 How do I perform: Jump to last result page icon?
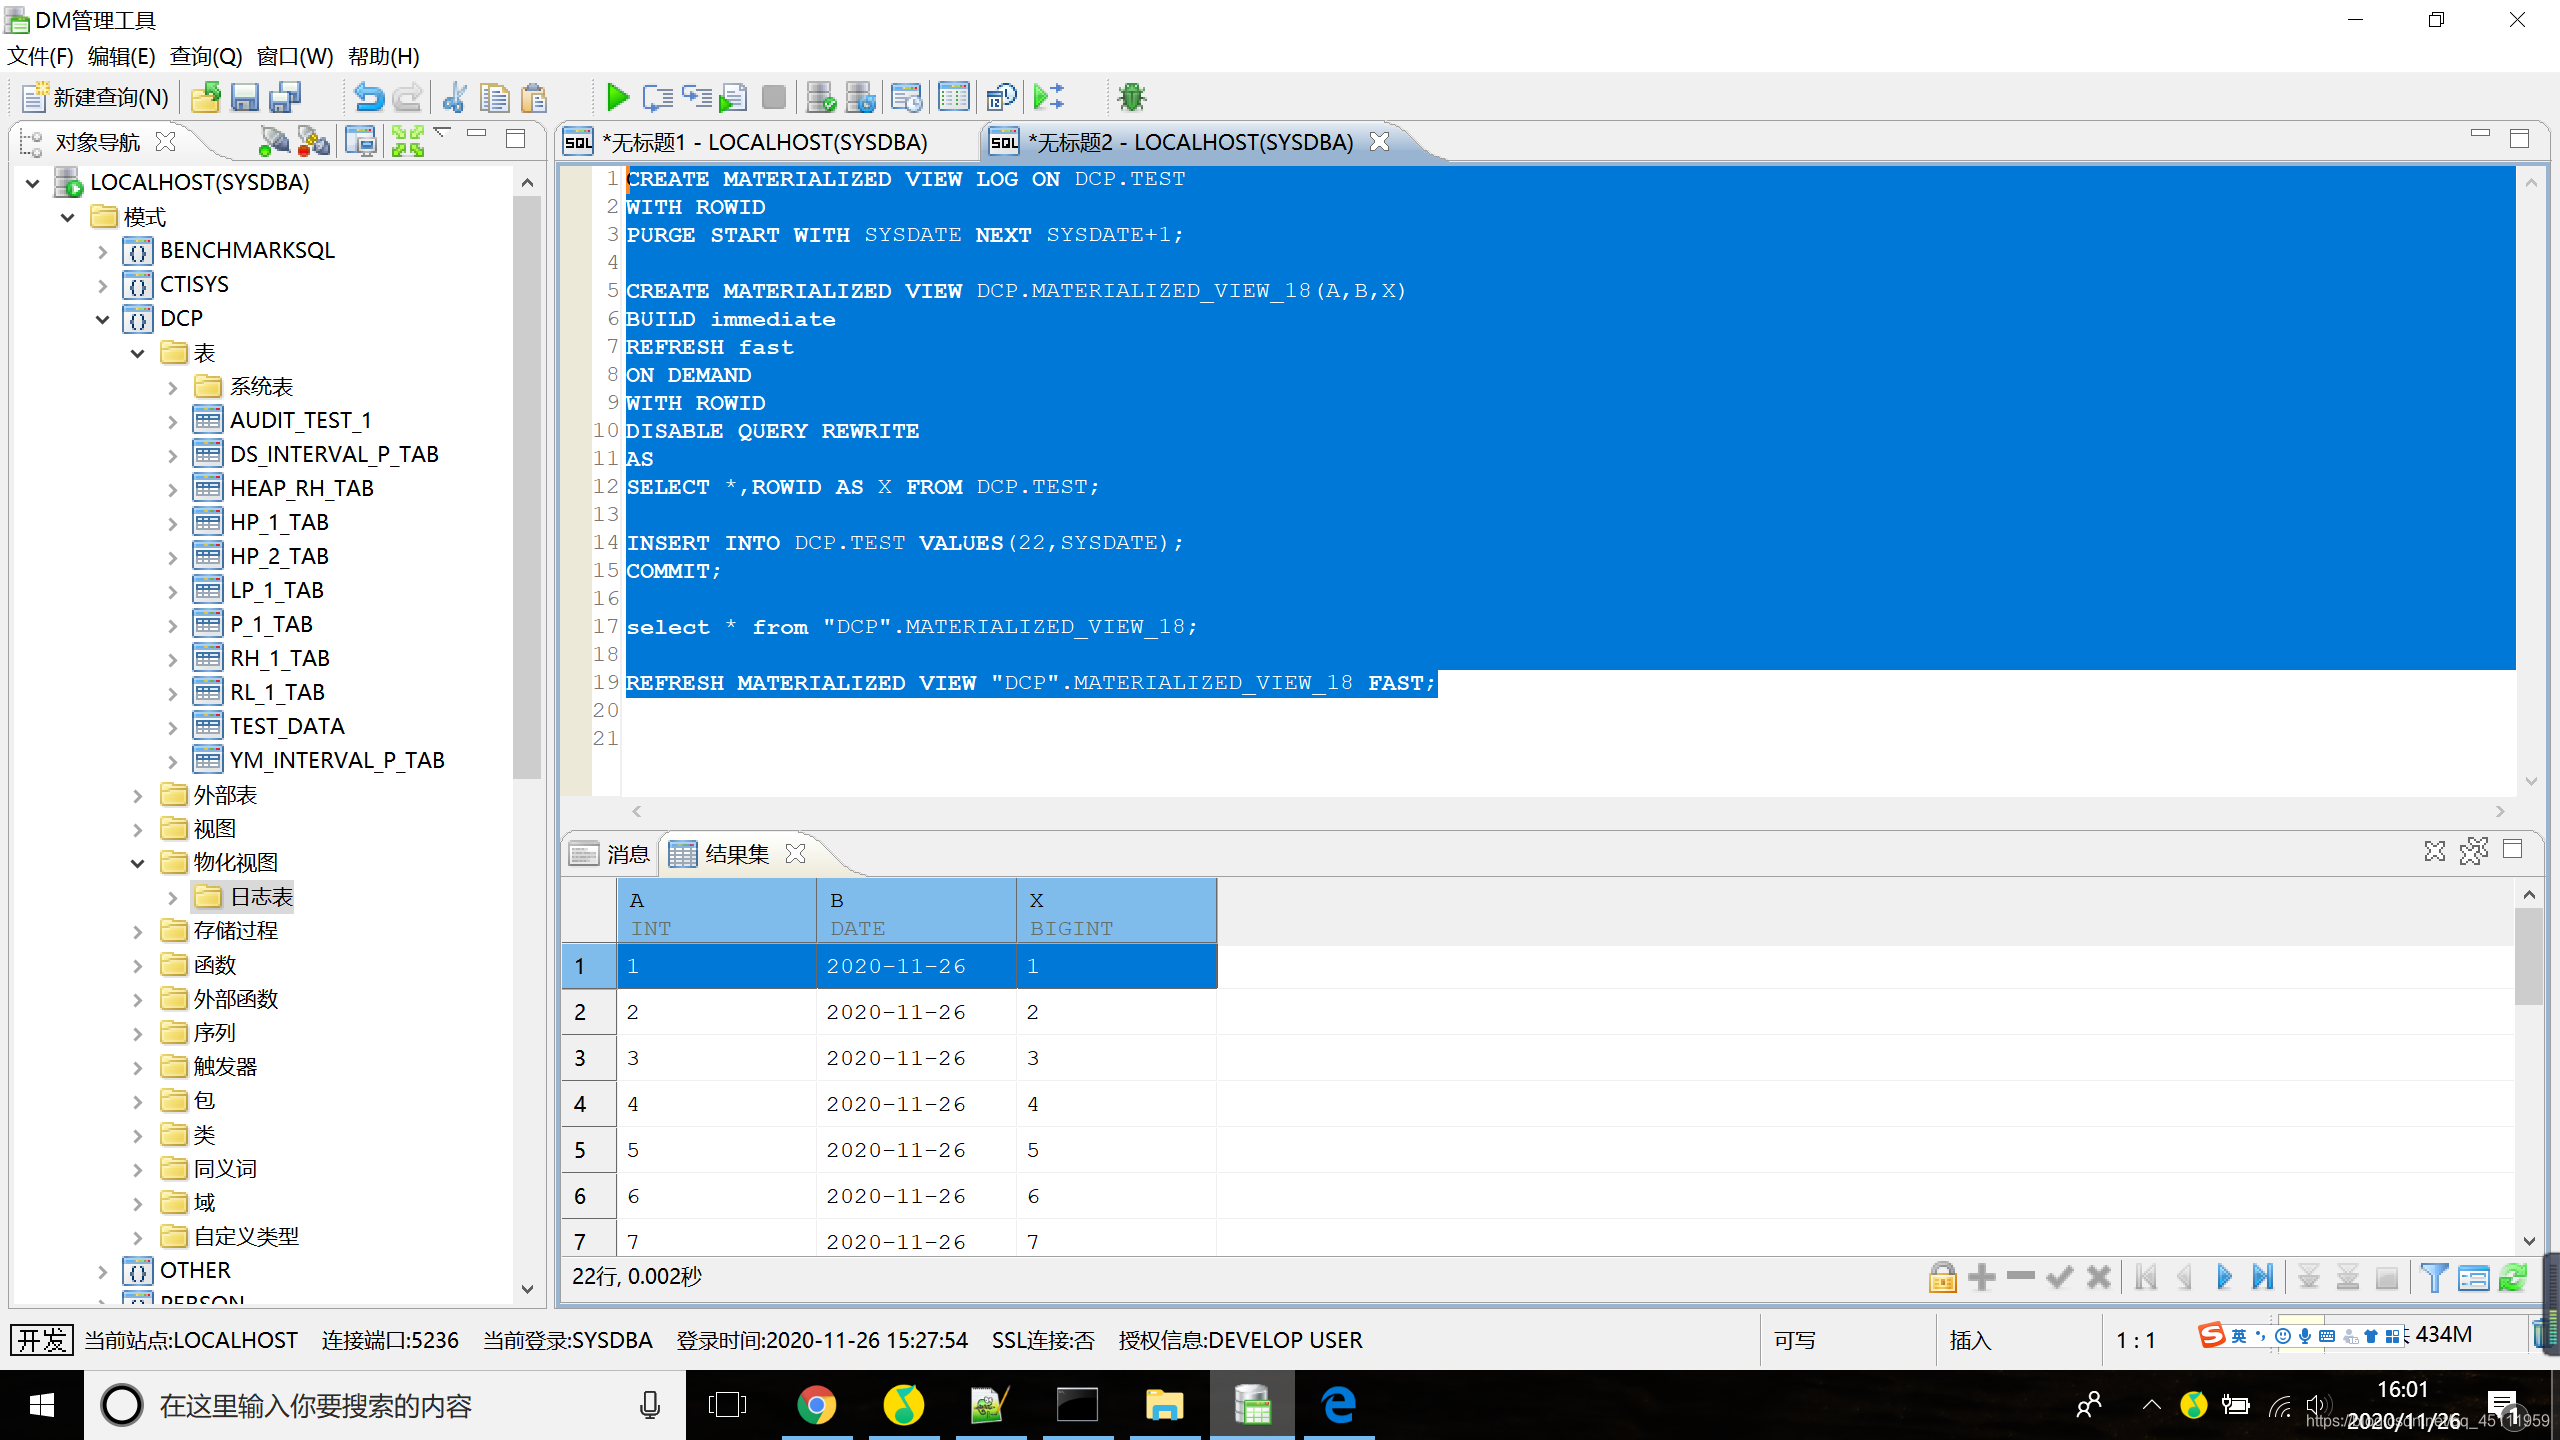pyautogui.click(x=2263, y=1277)
